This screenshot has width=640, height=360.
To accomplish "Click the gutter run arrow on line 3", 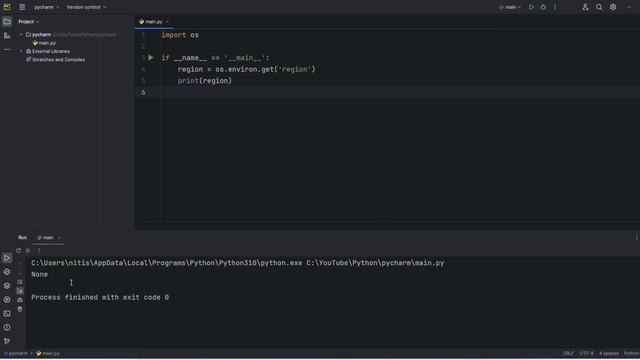I will coord(151,58).
